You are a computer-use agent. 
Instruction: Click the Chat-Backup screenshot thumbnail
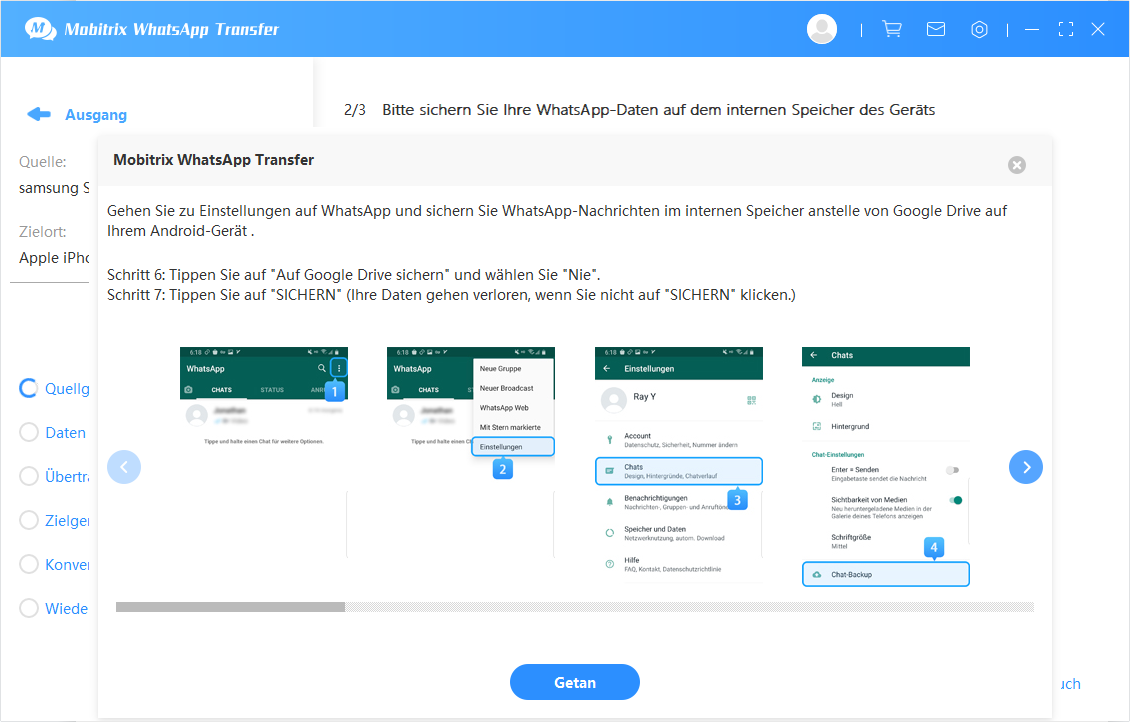pos(886,467)
